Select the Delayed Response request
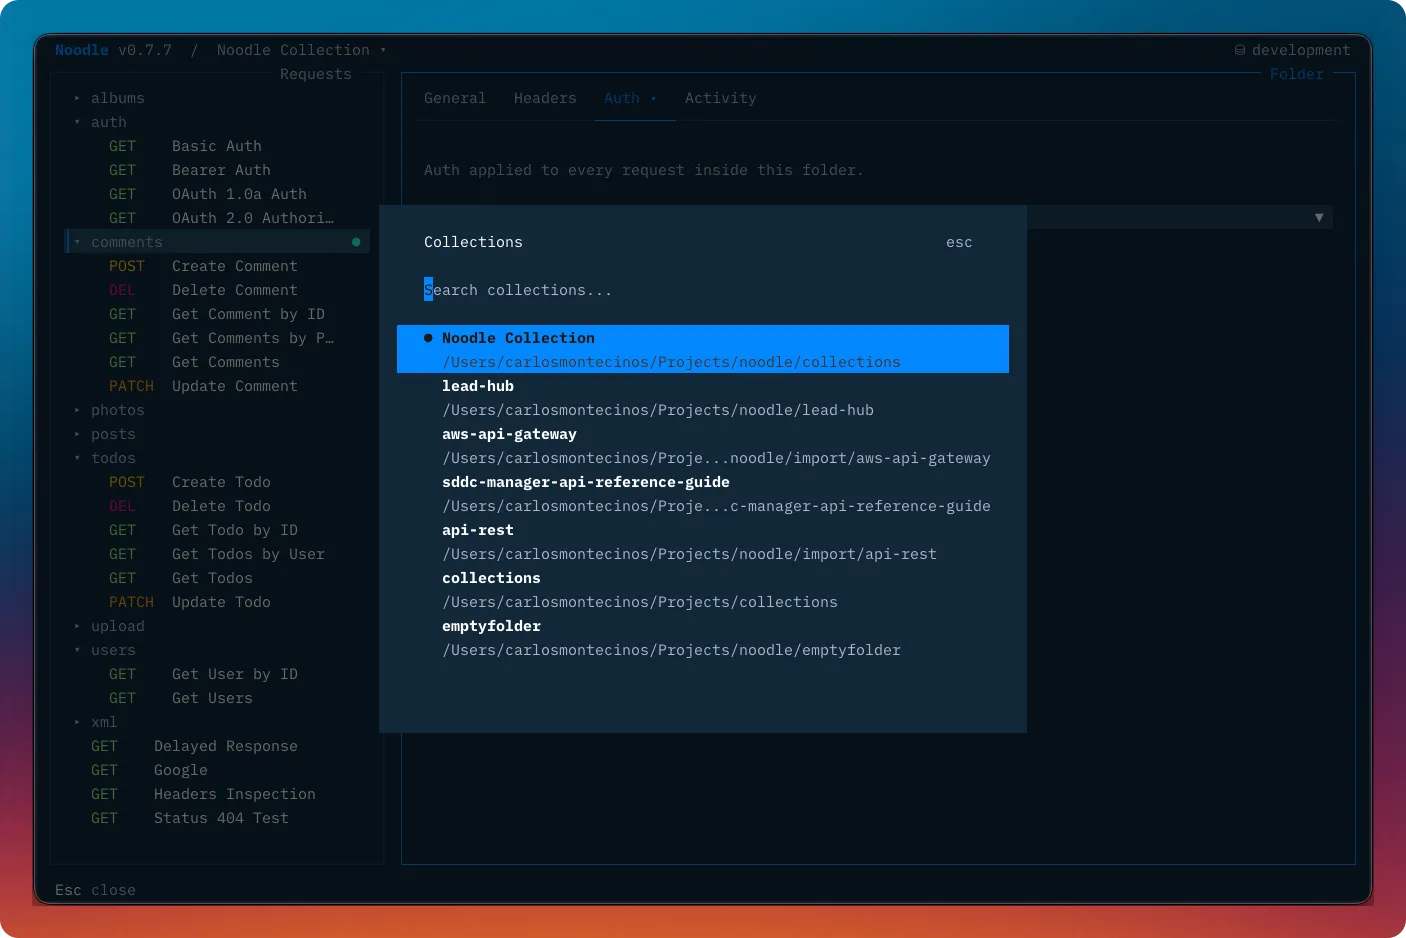The width and height of the screenshot is (1406, 938). pyautogui.click(x=217, y=746)
